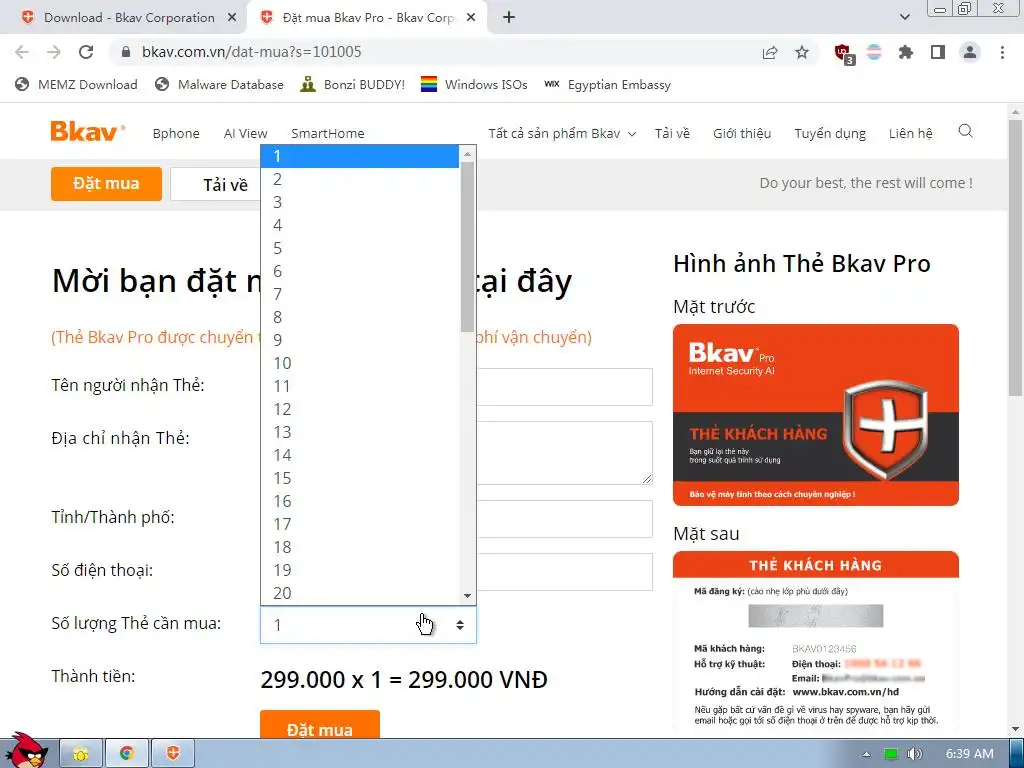Select quantity 20 in the dropdown list
The height and width of the screenshot is (768, 1024).
pos(360,593)
